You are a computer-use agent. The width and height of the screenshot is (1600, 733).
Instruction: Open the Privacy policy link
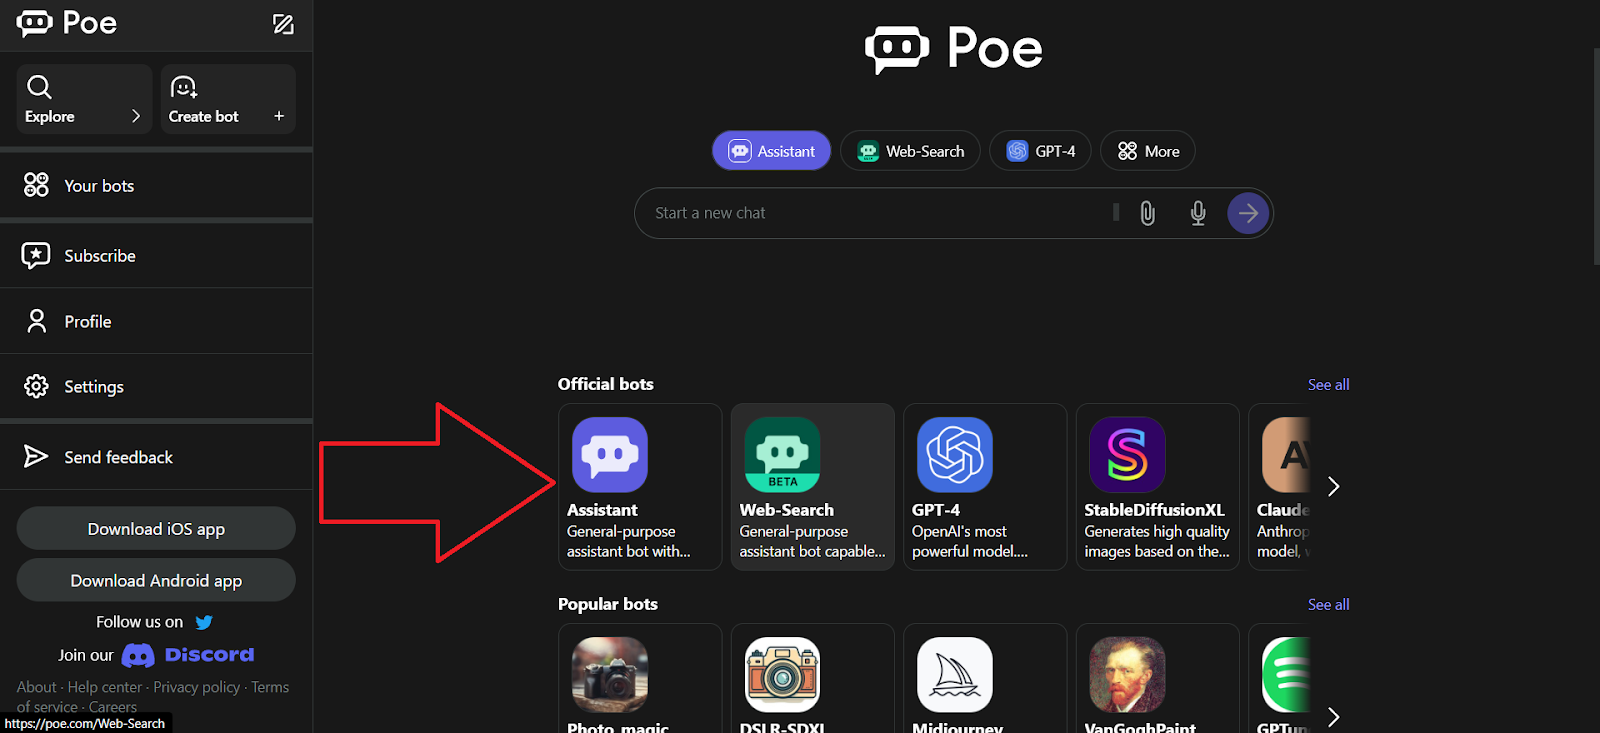tap(196, 687)
